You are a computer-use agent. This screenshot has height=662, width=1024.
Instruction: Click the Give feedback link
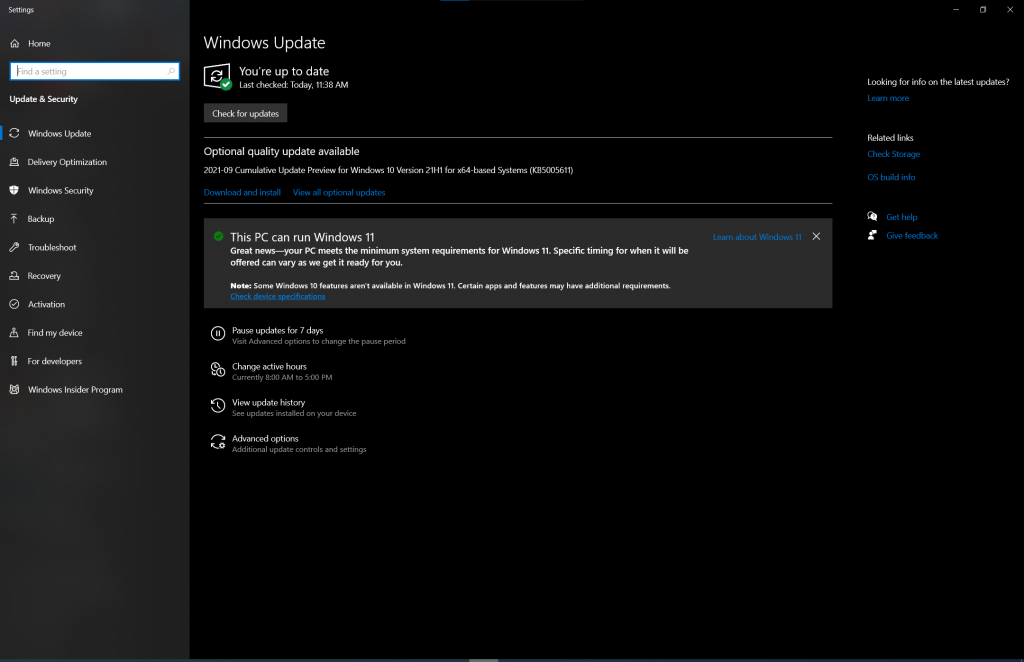click(x=912, y=236)
